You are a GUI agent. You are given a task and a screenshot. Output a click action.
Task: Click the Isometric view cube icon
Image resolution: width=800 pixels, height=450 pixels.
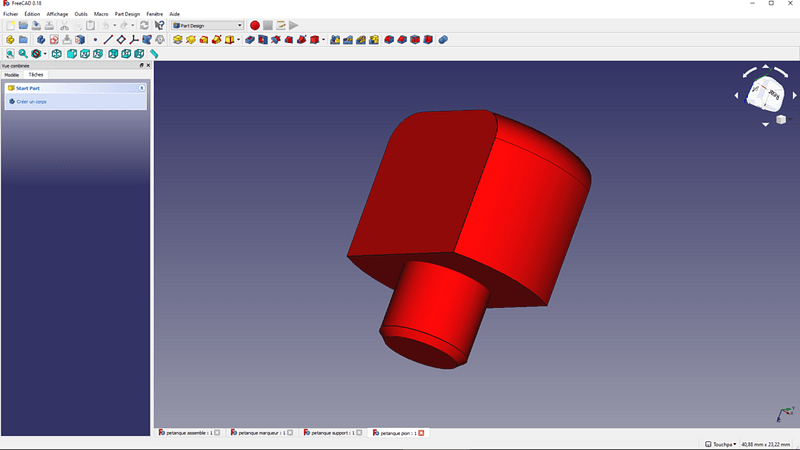(57, 54)
